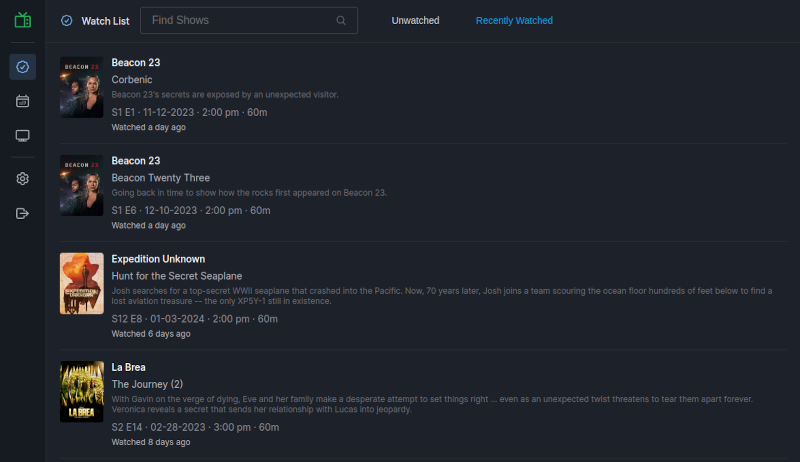Click the Expedition Unknown show title
This screenshot has height=462, width=800.
pyautogui.click(x=158, y=259)
